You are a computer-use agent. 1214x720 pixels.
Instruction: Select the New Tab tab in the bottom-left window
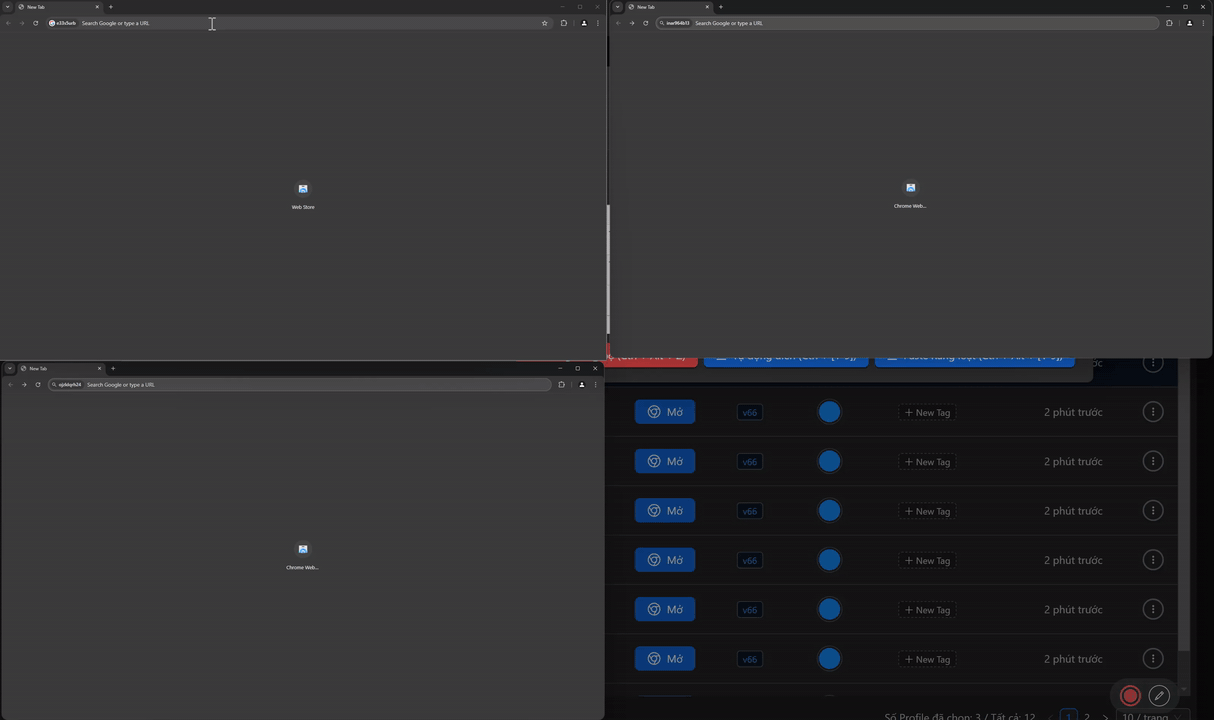tap(40, 368)
